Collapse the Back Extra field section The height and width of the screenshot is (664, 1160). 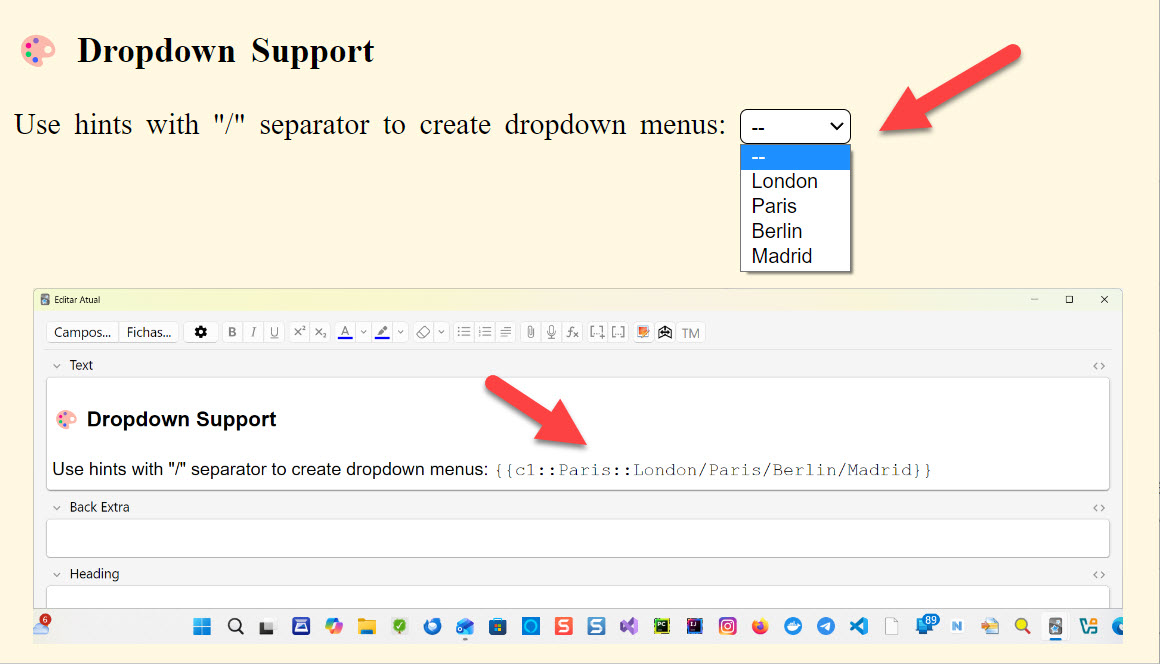(x=56, y=507)
